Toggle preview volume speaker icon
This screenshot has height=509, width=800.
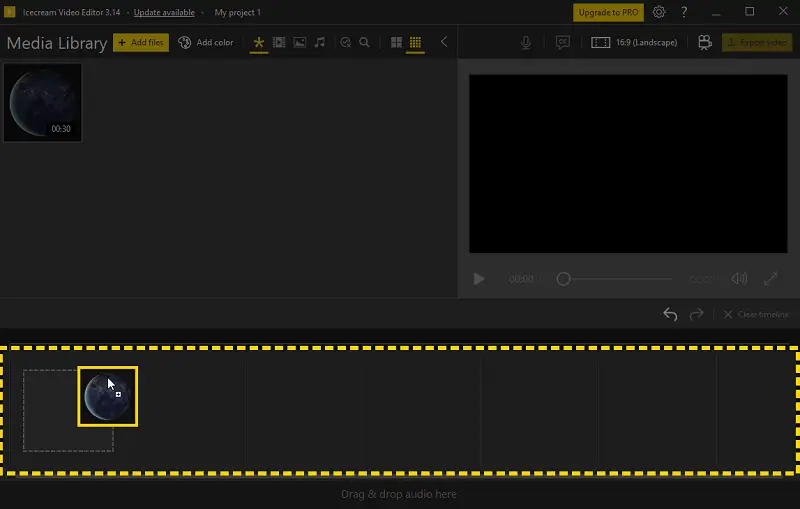739,278
